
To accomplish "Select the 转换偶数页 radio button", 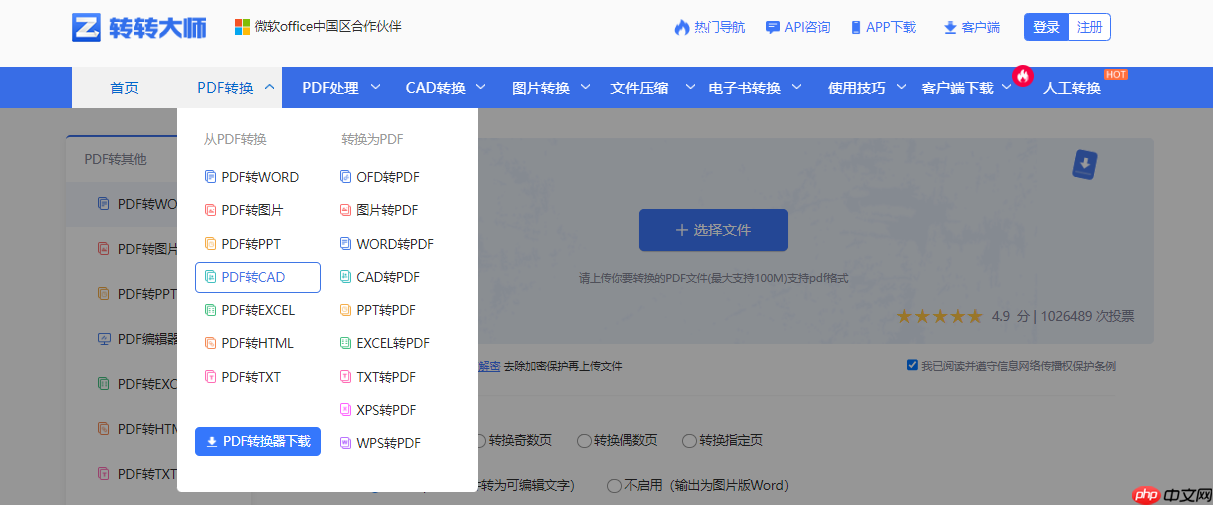I will 585,441.
